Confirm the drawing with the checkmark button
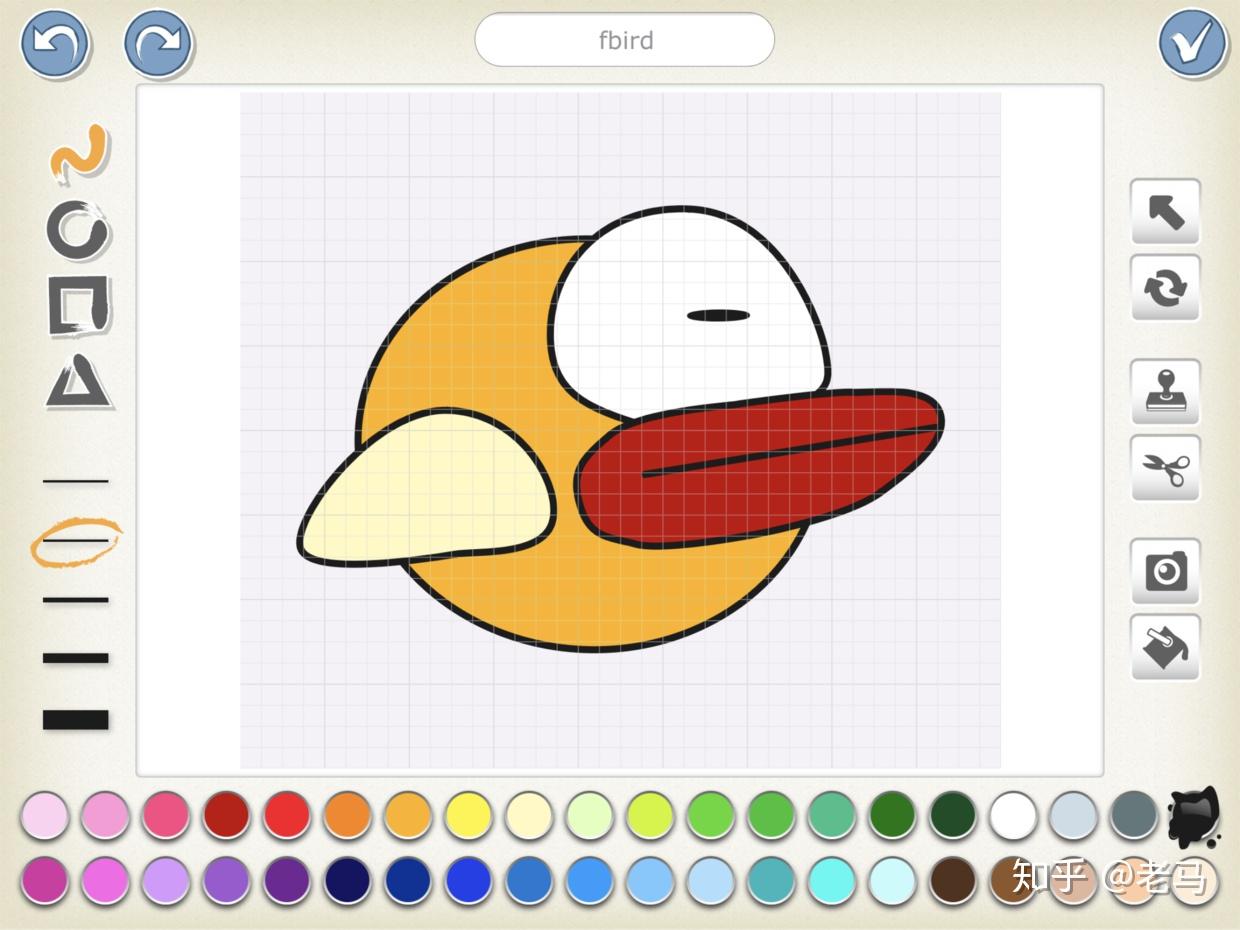 click(x=1190, y=44)
